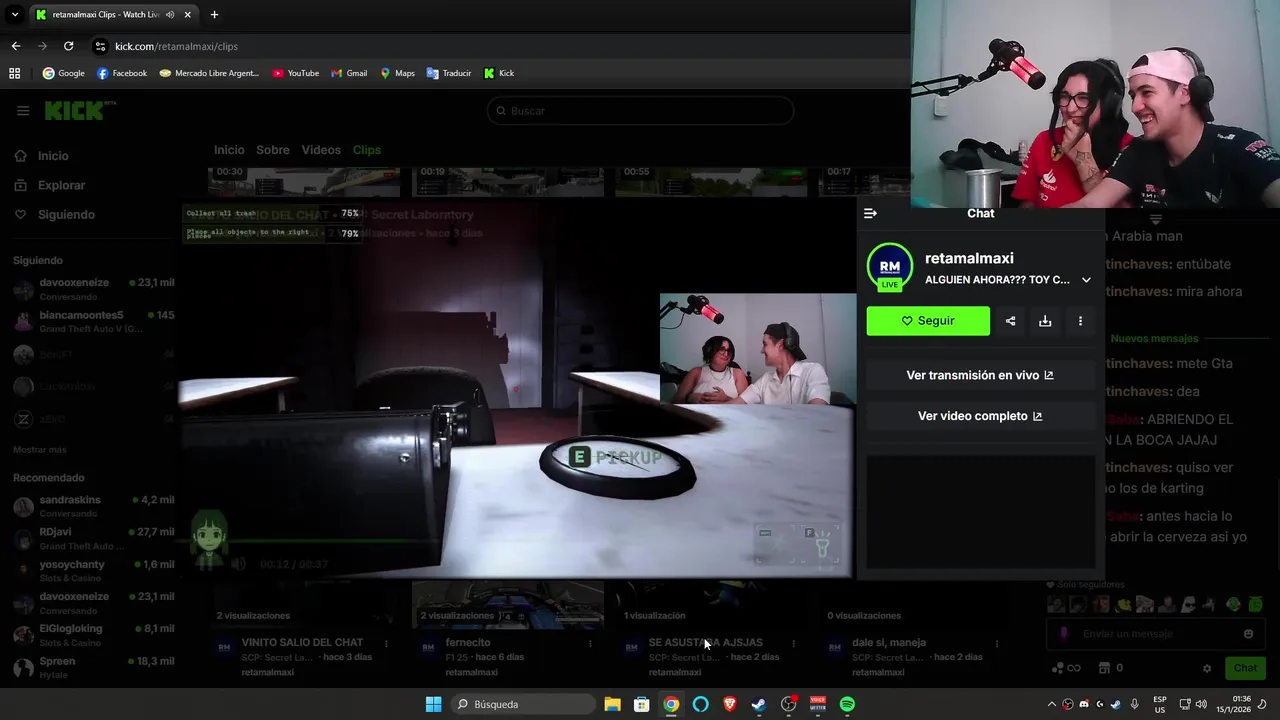Open the YouTube bookmark
The image size is (1280, 720).
pyautogui.click(x=296, y=73)
